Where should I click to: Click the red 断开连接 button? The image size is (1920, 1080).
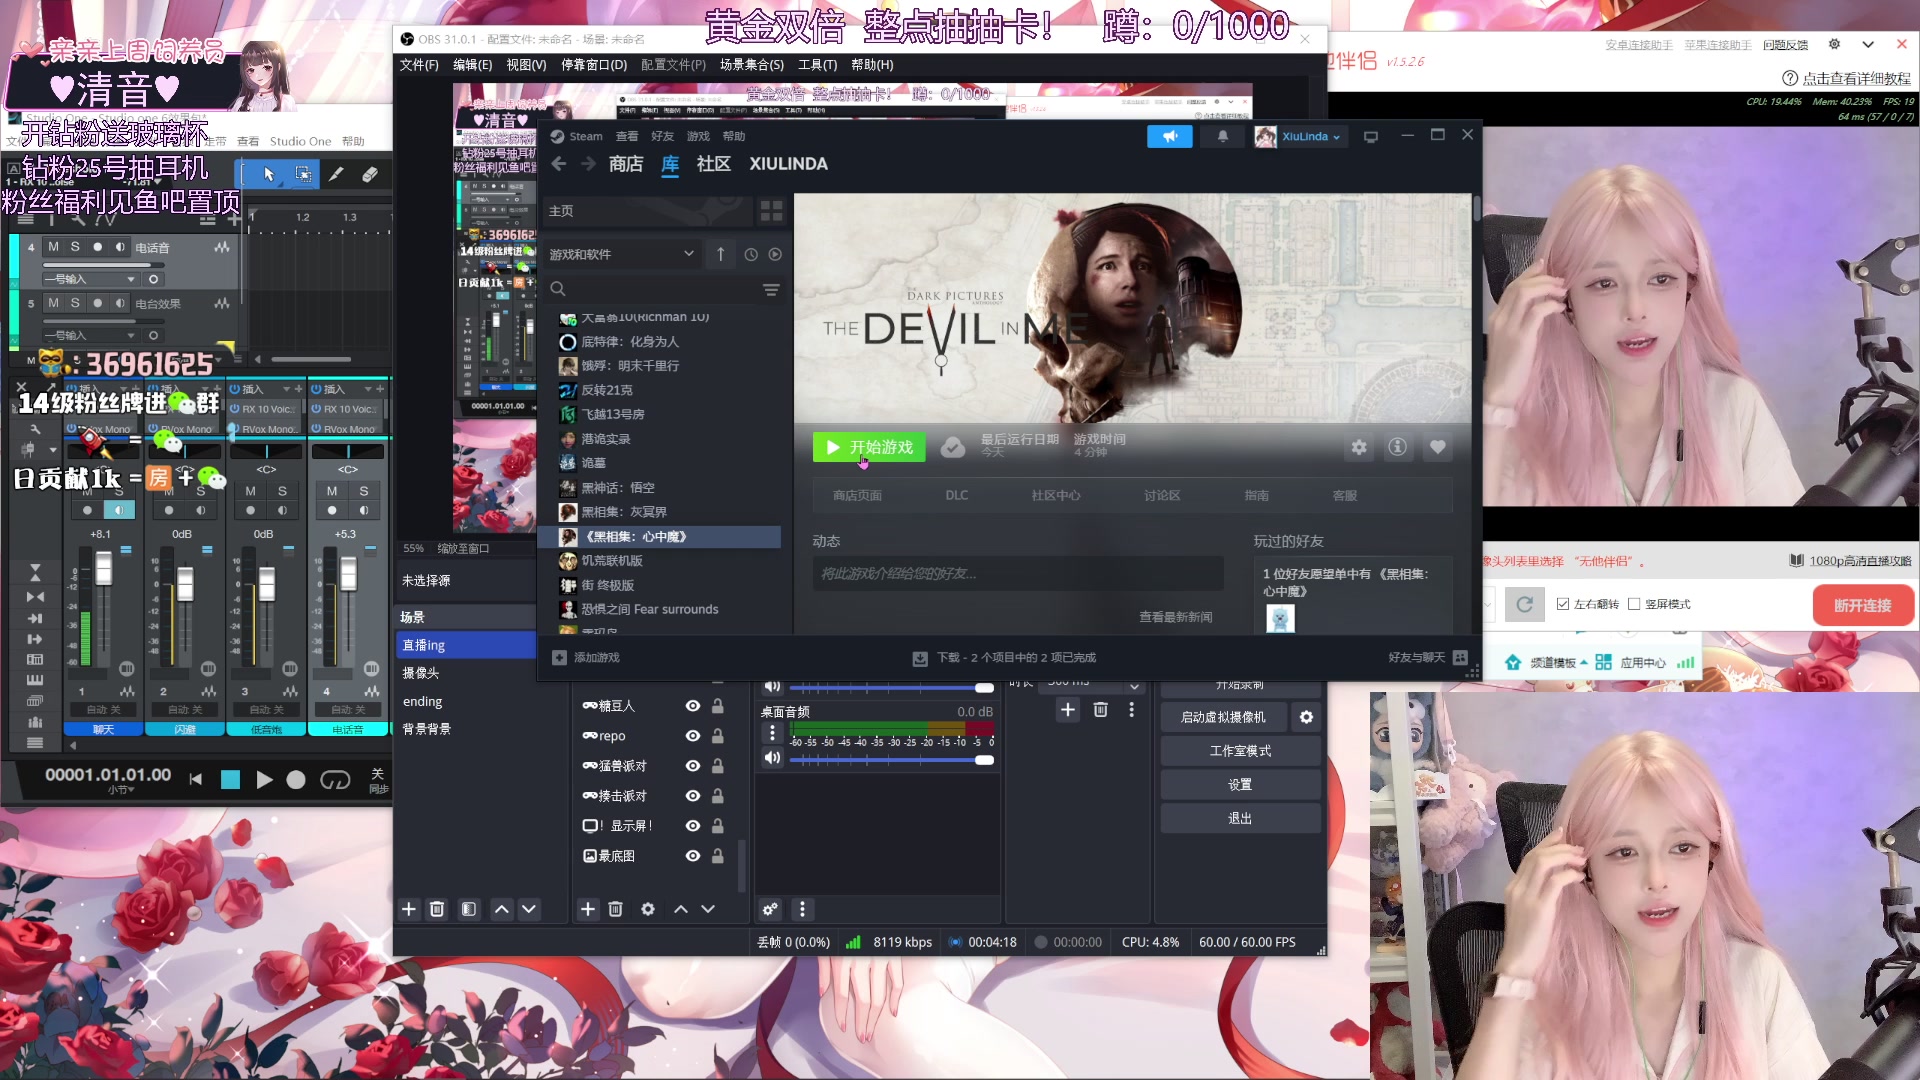coord(1862,605)
